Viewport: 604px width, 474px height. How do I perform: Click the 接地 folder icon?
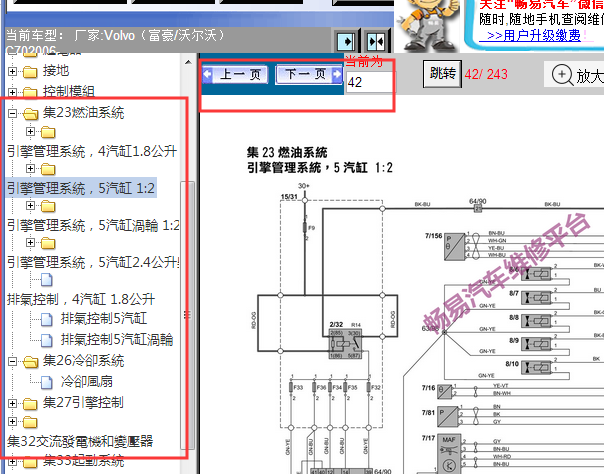[30, 72]
